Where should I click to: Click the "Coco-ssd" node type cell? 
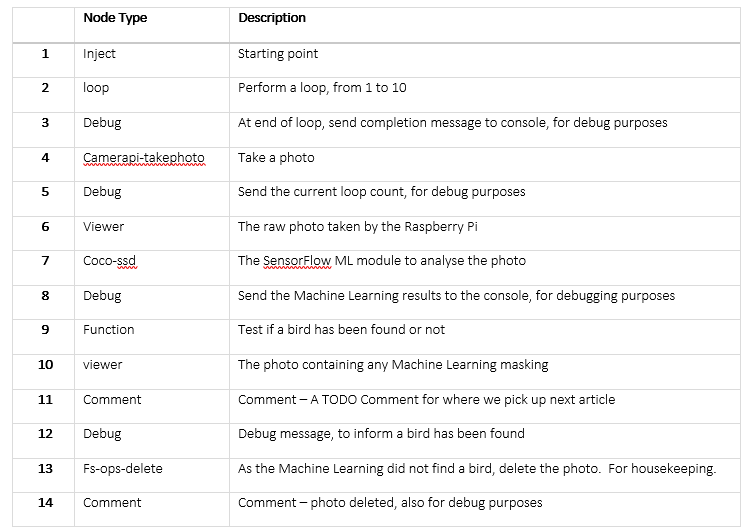pos(109,261)
